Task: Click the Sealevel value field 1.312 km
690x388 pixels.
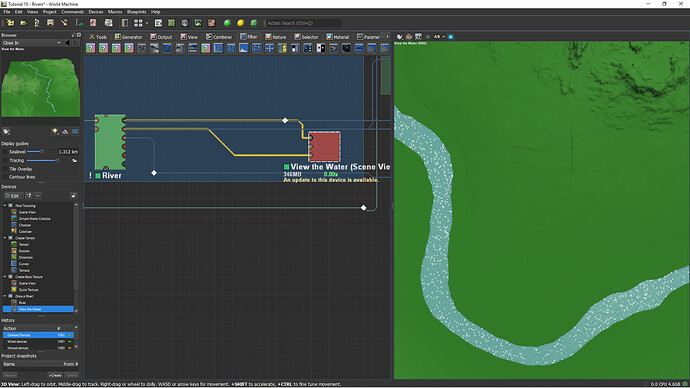Action: [68, 152]
